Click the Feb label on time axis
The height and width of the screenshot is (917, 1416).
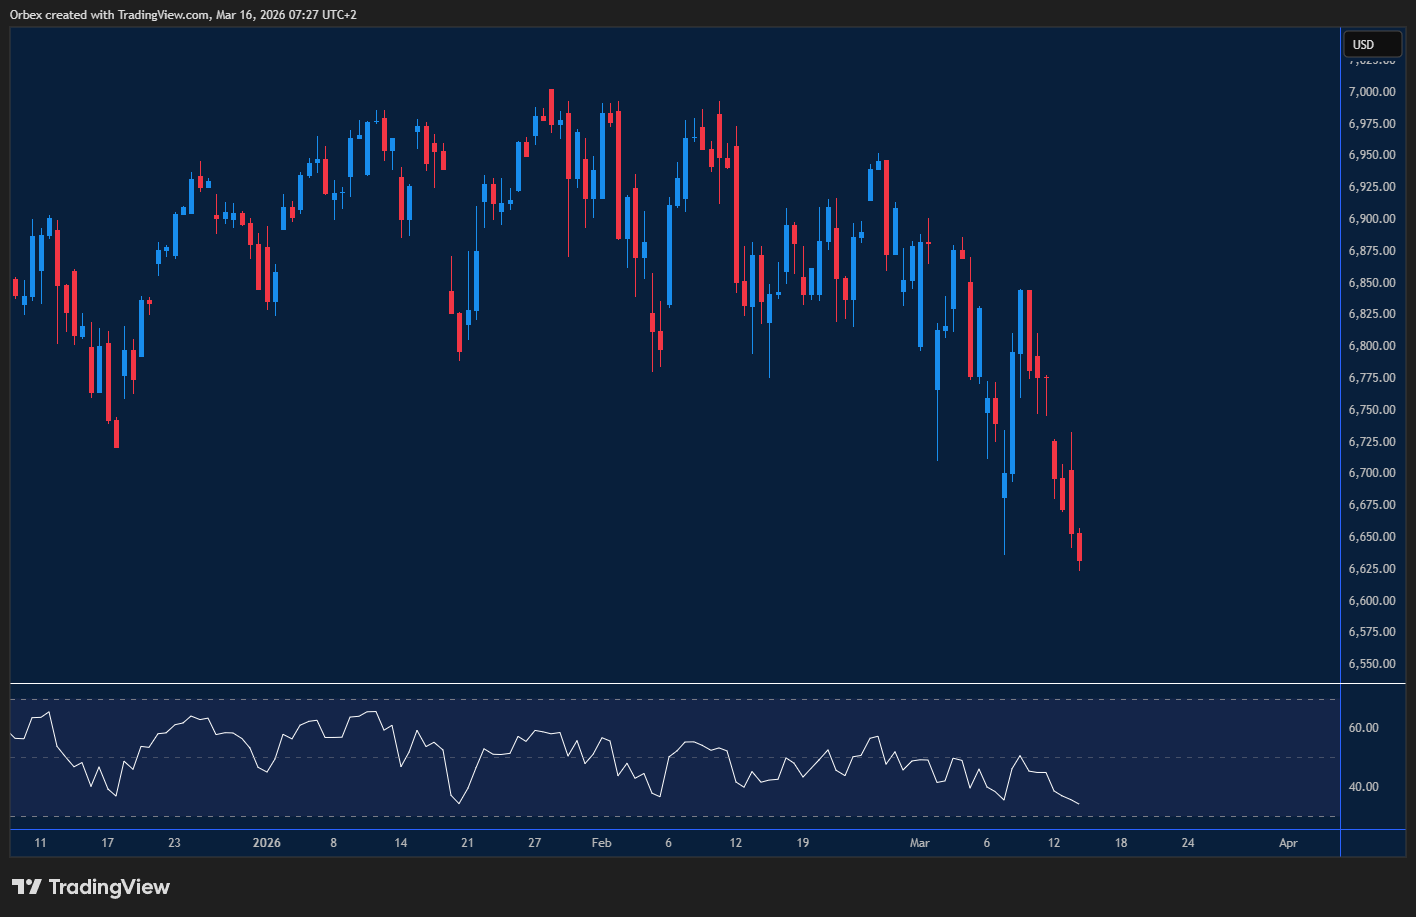click(x=600, y=843)
